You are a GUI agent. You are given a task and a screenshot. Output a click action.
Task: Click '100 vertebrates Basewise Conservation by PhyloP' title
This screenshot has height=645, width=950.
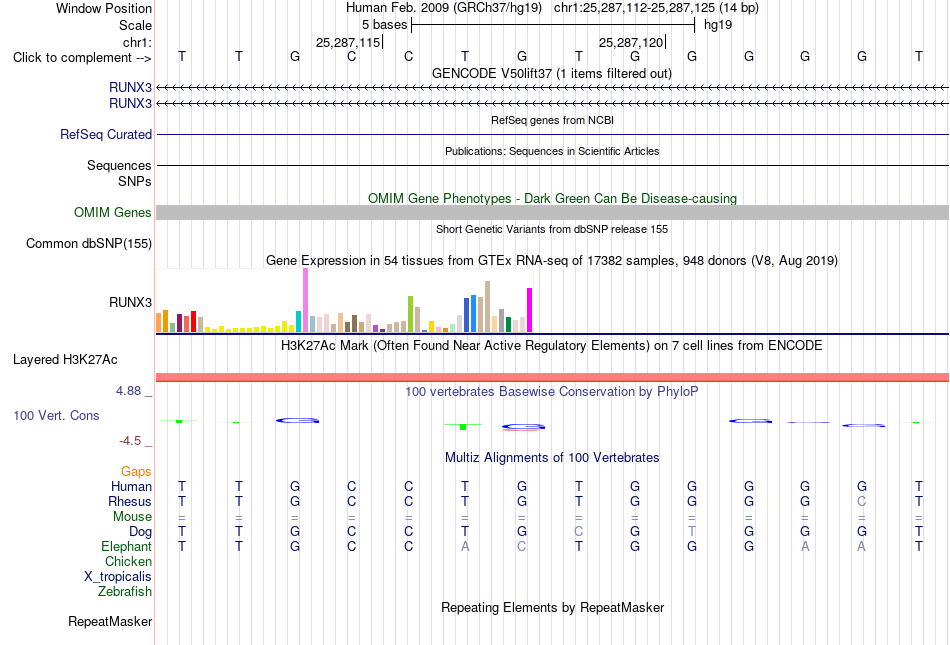tap(552, 392)
